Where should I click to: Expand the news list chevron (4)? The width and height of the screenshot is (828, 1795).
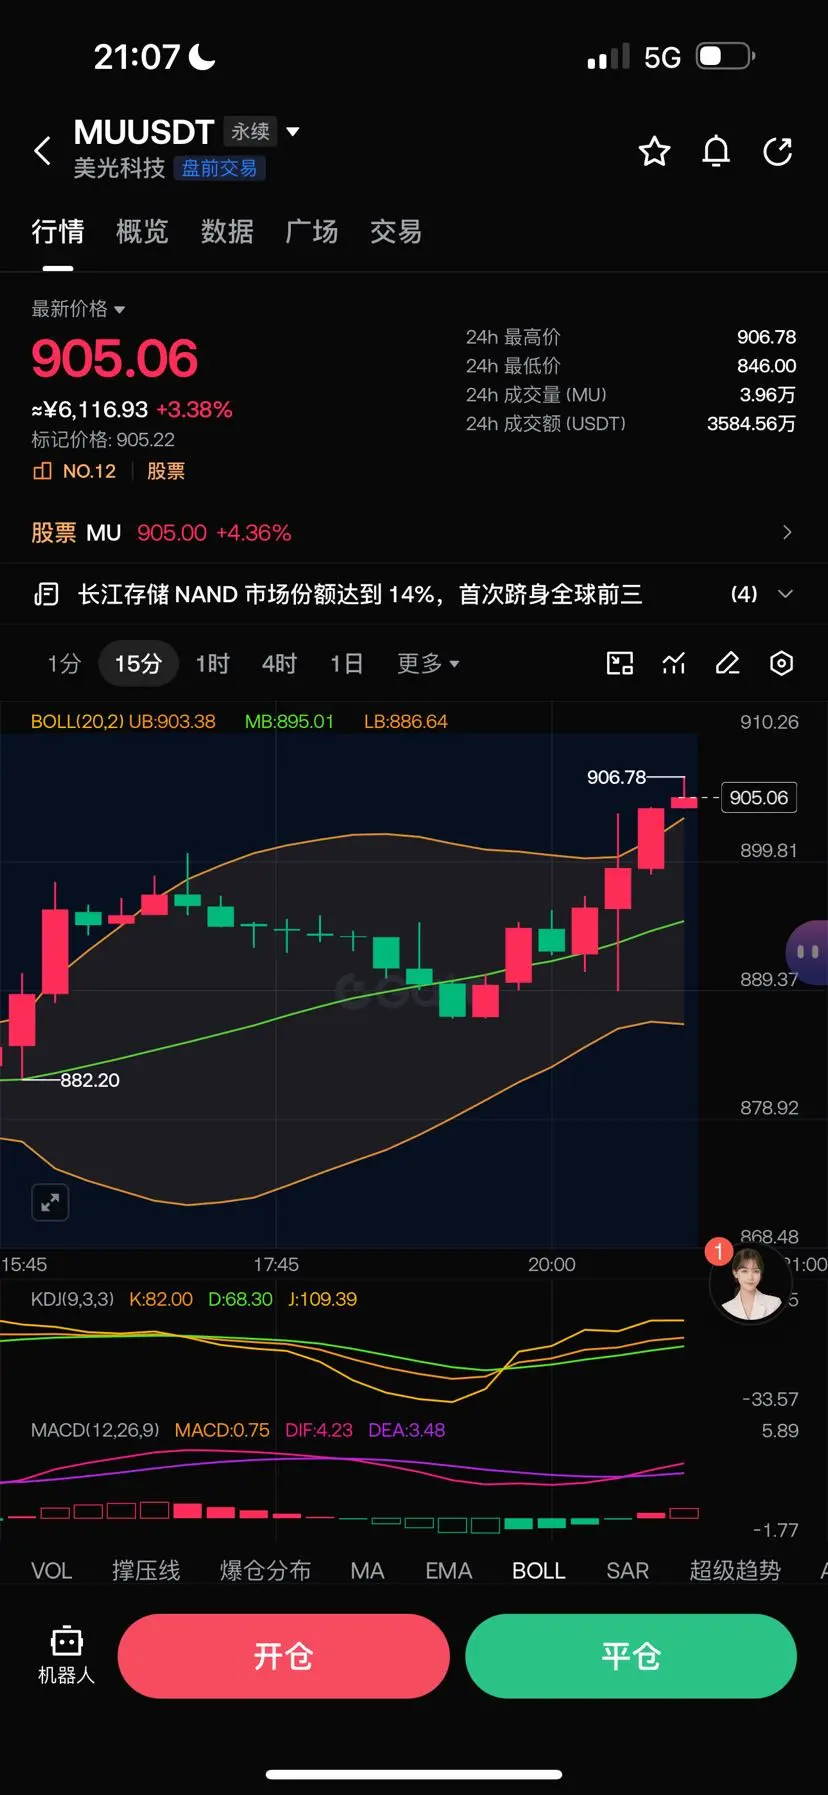point(786,594)
